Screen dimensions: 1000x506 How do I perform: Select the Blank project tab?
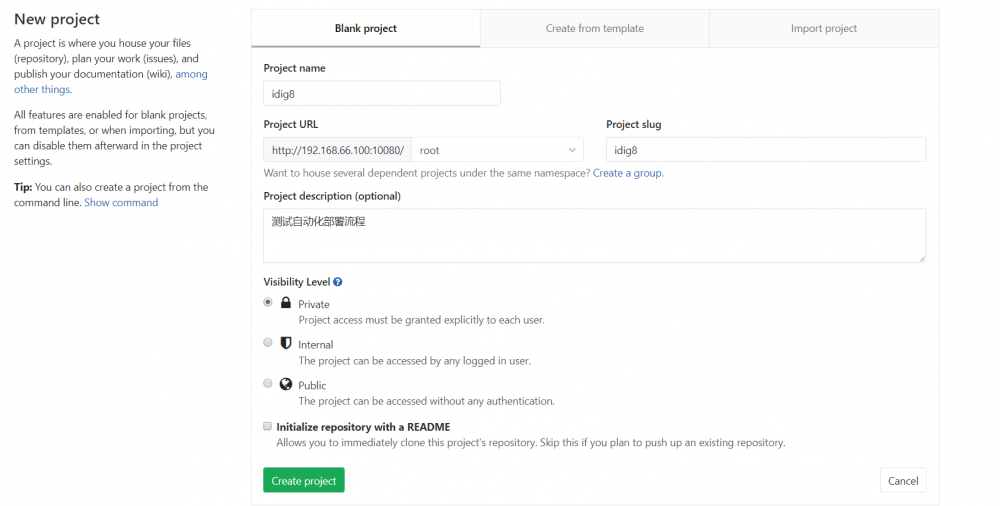tap(365, 28)
